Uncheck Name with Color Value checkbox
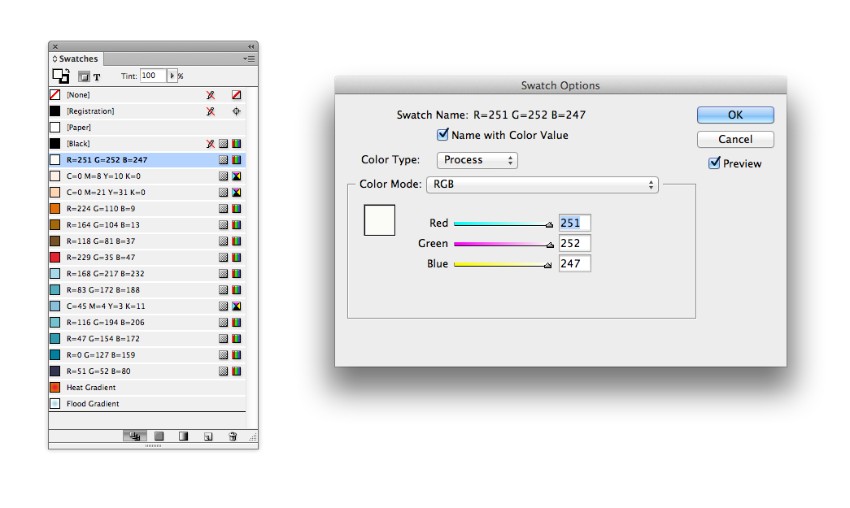 pyautogui.click(x=443, y=134)
